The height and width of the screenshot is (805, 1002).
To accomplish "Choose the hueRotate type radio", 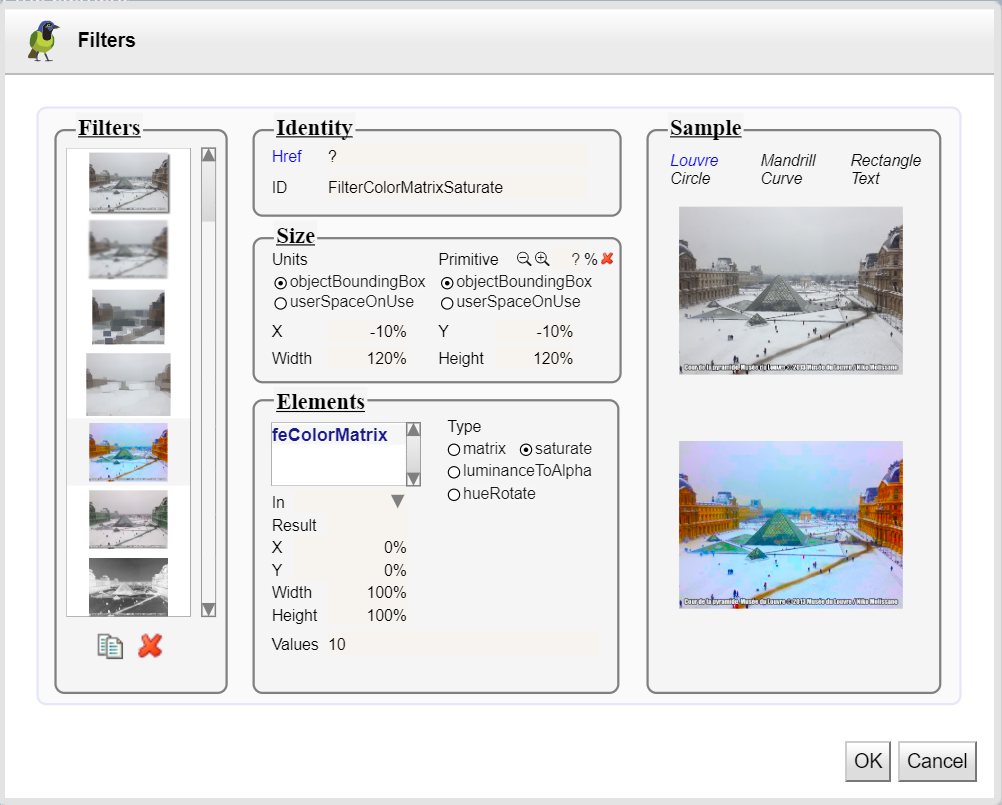I will coord(454,494).
